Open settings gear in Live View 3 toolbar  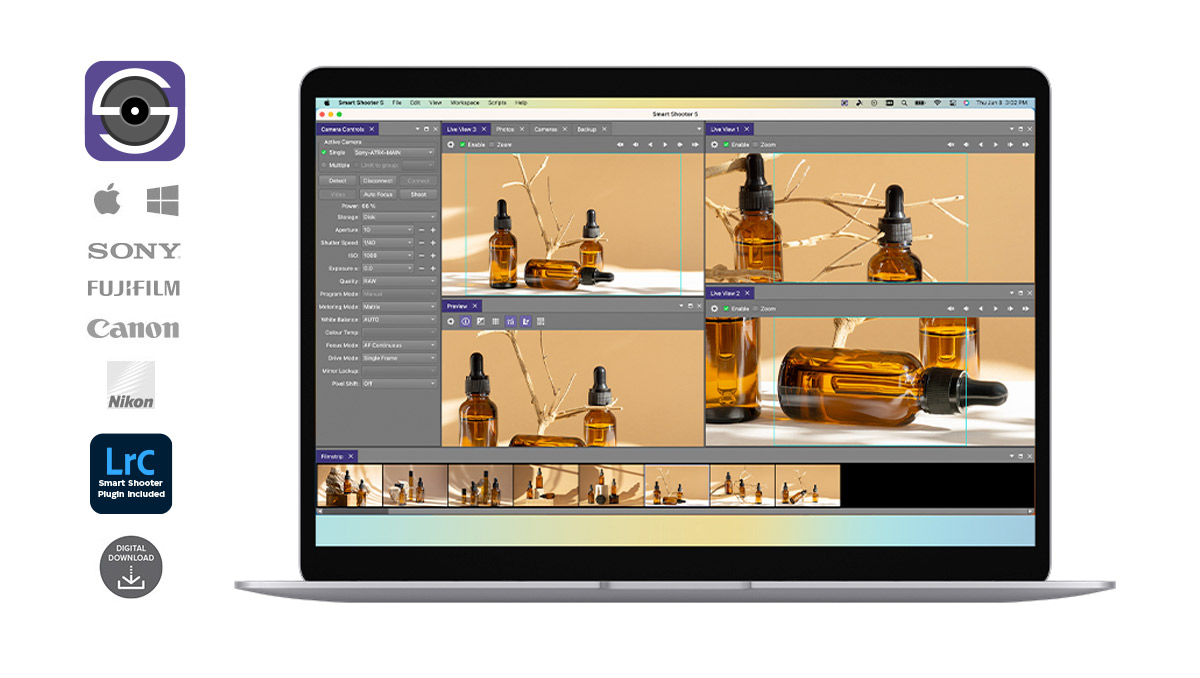(x=450, y=144)
